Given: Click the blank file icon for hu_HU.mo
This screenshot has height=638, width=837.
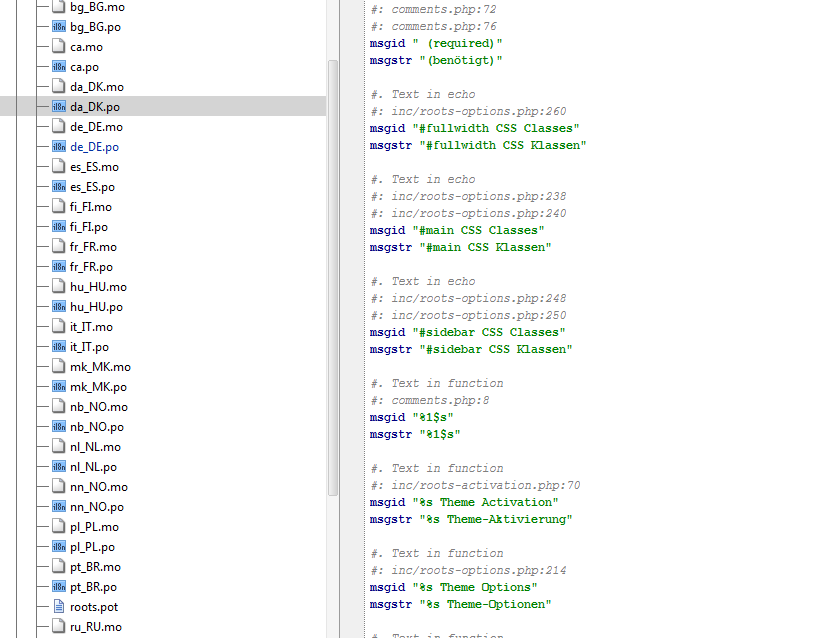Looking at the screenshot, I should (x=58, y=287).
